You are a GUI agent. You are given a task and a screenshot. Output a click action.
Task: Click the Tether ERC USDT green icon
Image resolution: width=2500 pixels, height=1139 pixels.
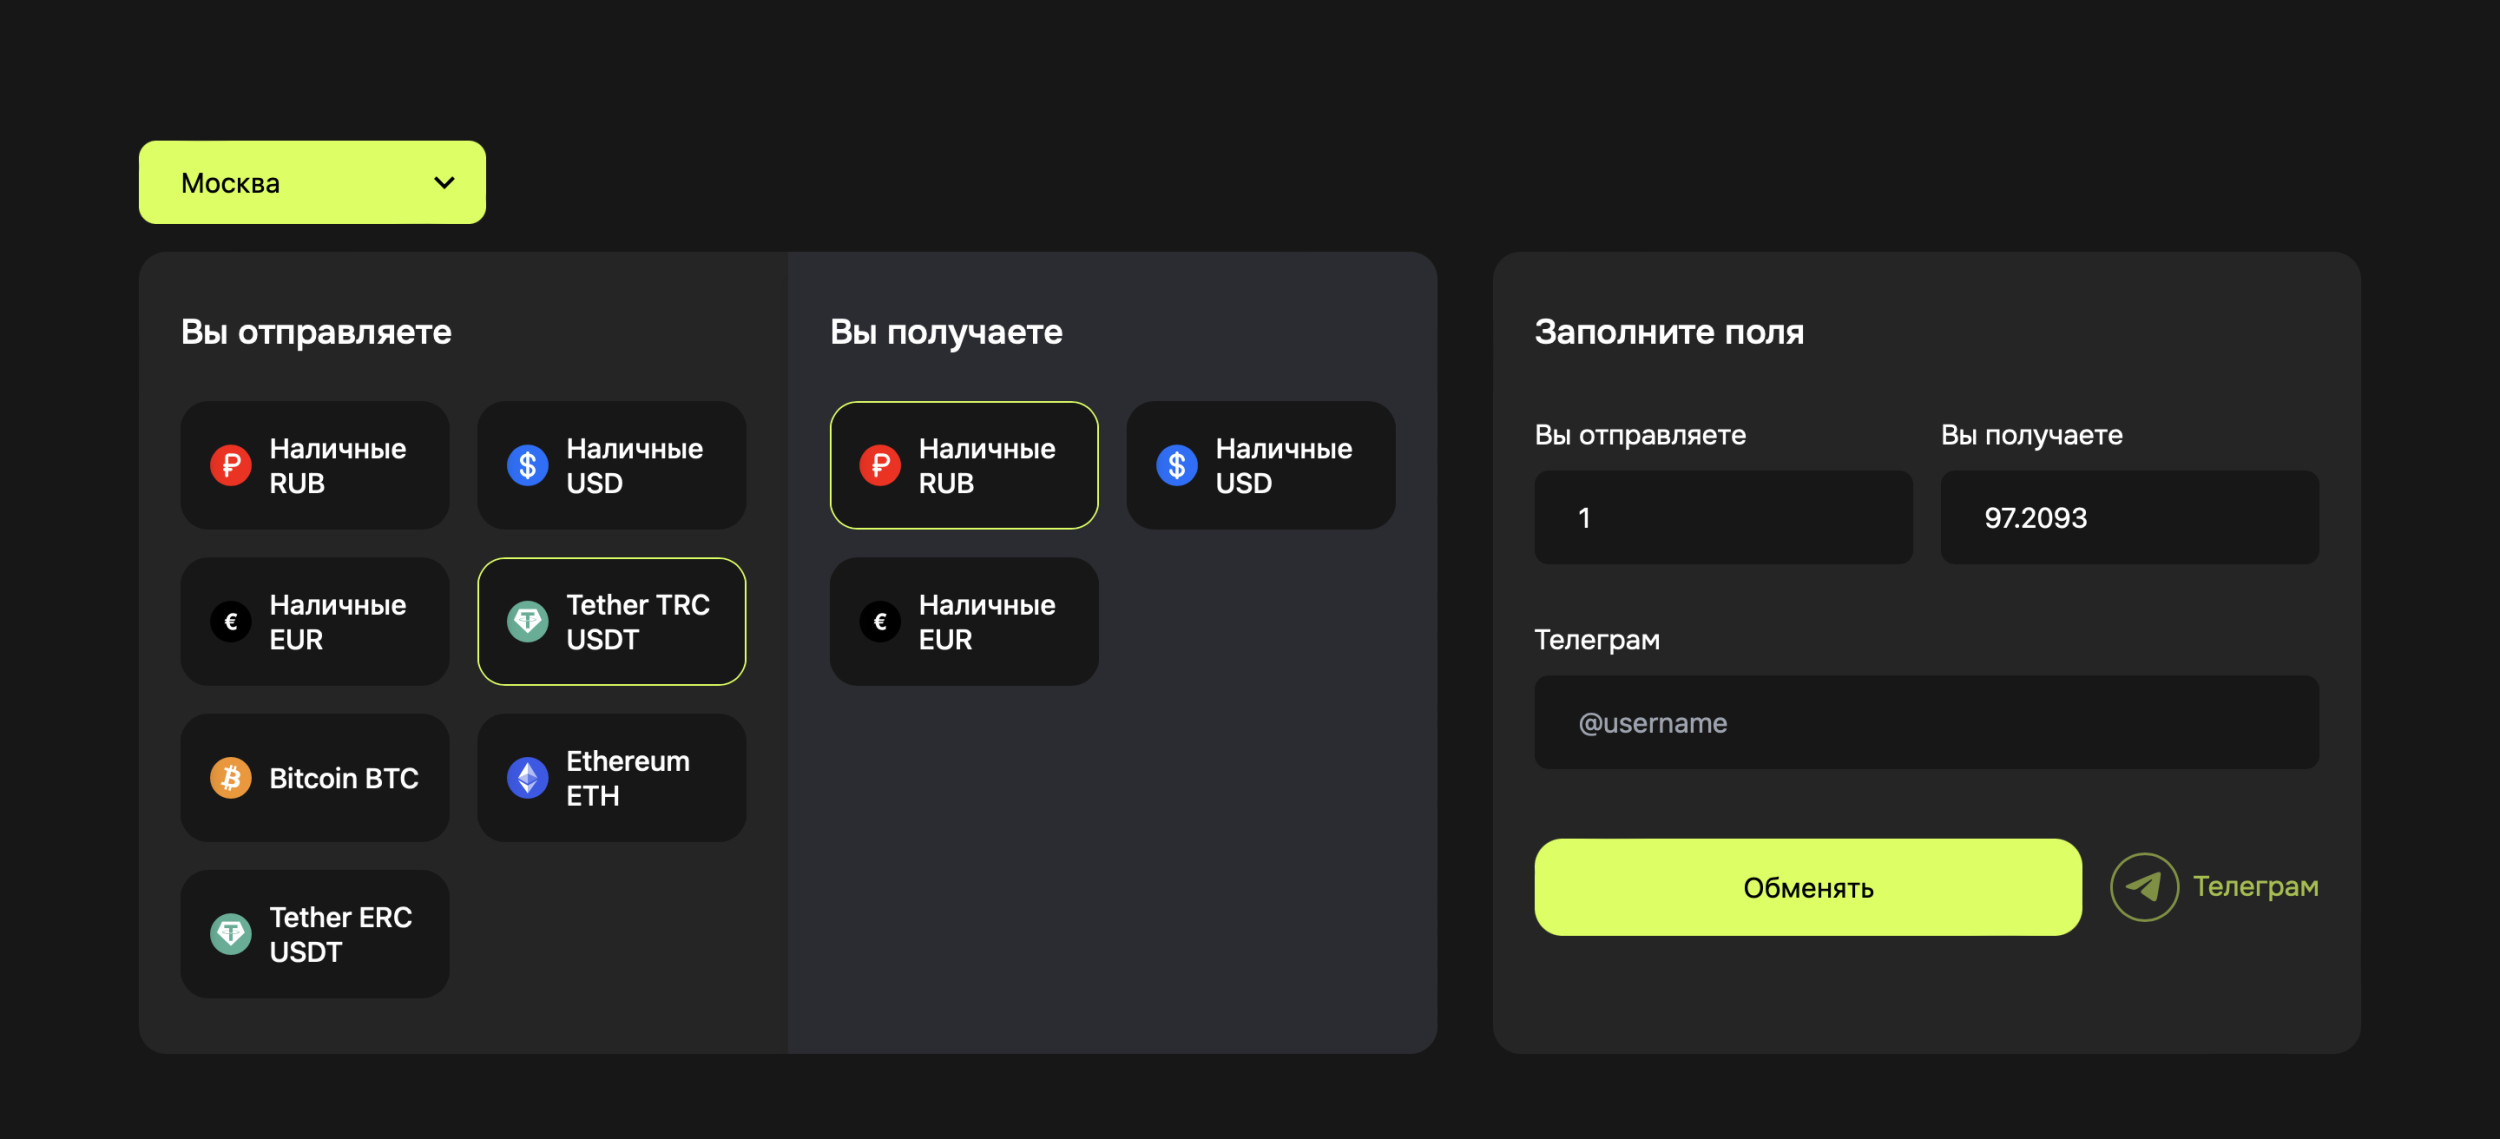[x=230, y=934]
